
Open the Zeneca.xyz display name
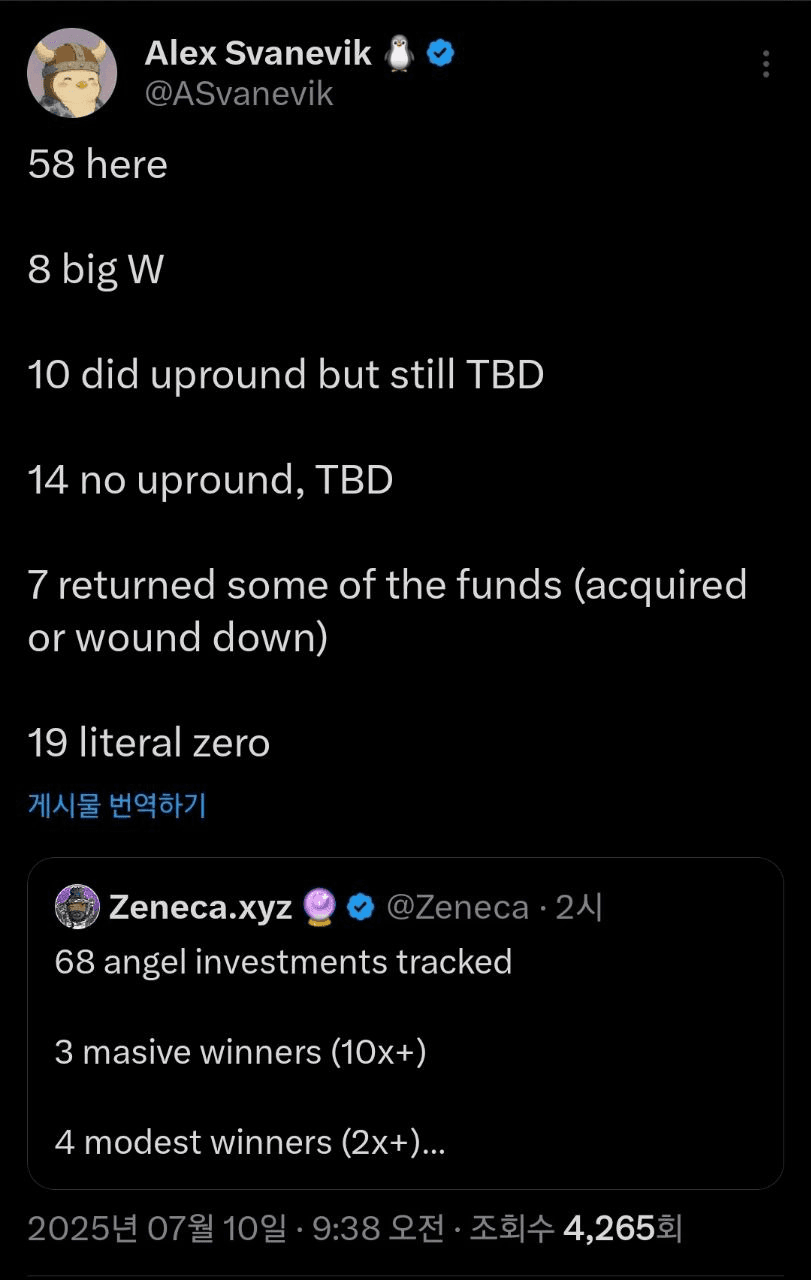200,907
